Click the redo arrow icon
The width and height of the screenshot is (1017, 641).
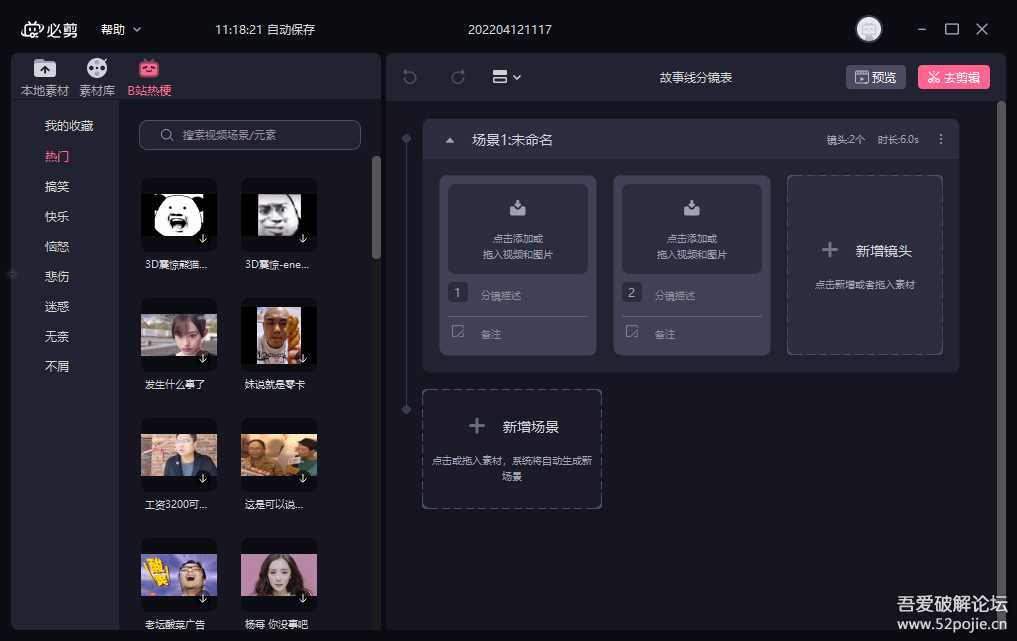pyautogui.click(x=458, y=77)
